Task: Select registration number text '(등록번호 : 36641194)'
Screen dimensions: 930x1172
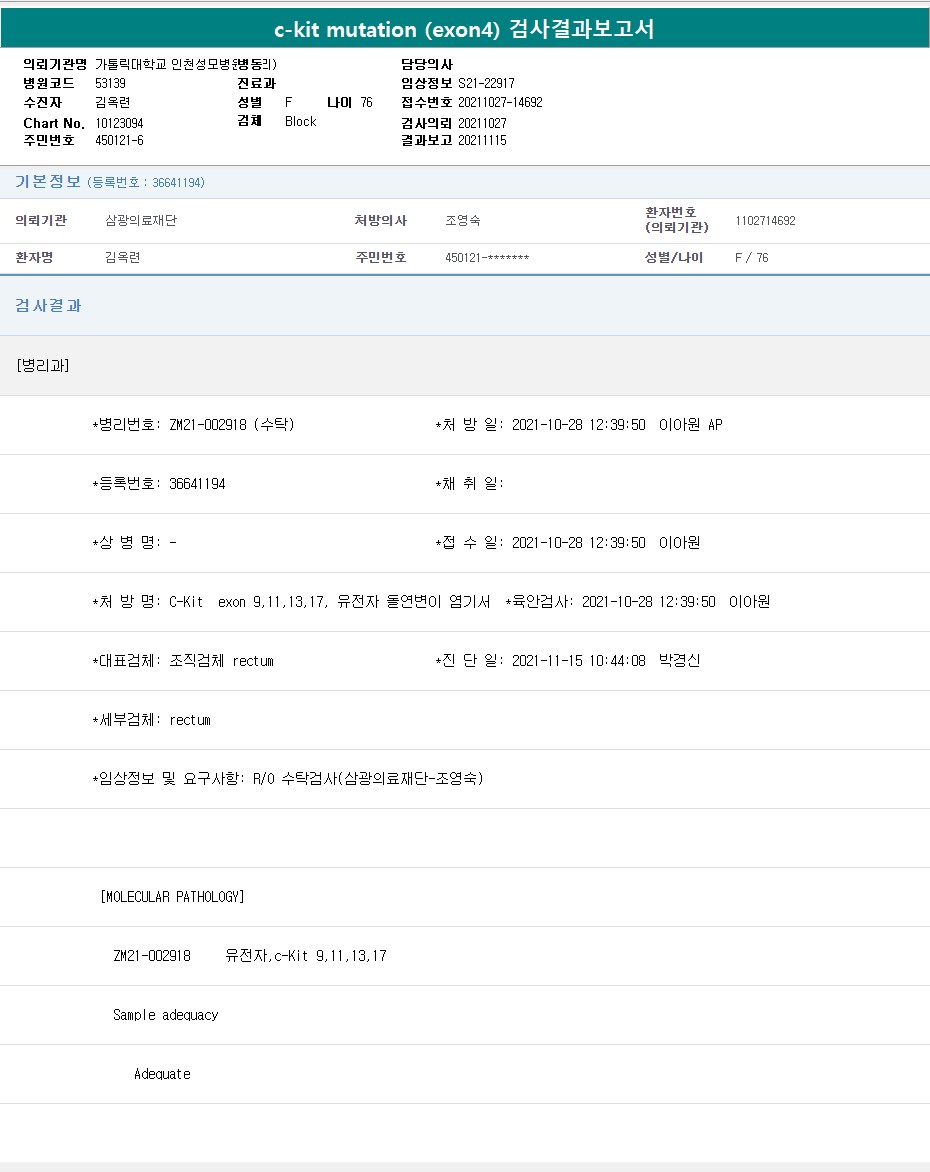Action: pos(146,182)
